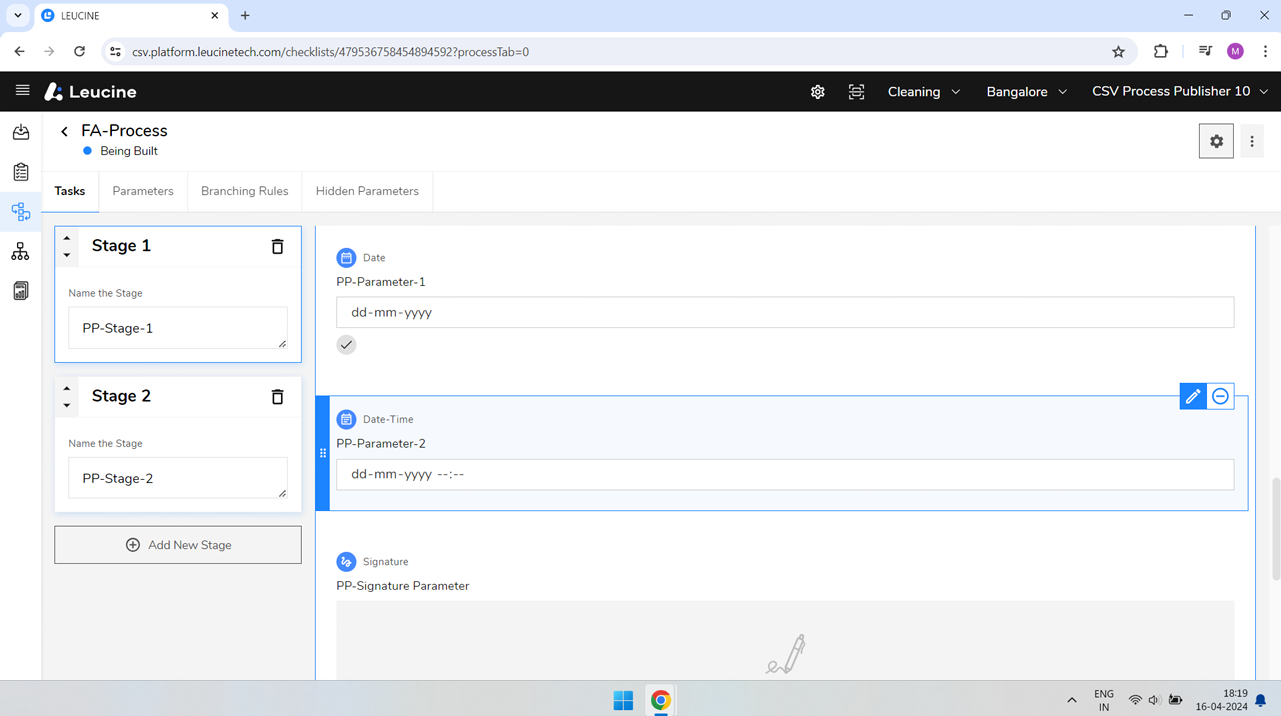Image resolution: width=1281 pixels, height=716 pixels.
Task: Open the Chrome profile avatar M
Action: (1235, 52)
